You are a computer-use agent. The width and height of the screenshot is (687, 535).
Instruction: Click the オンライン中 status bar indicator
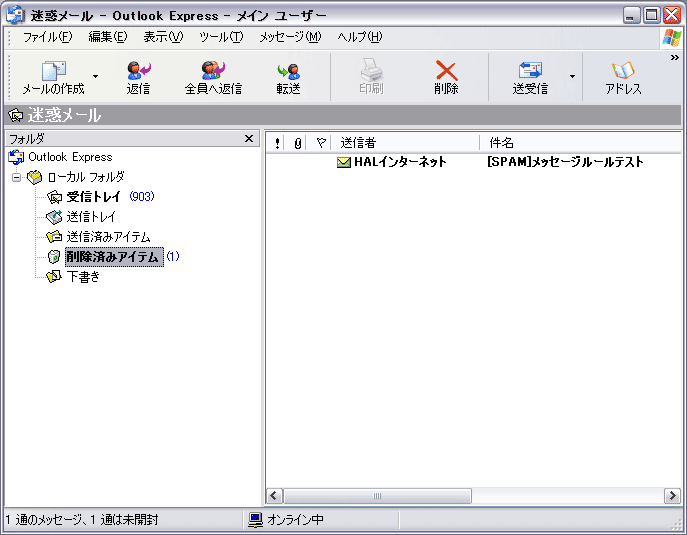point(295,520)
